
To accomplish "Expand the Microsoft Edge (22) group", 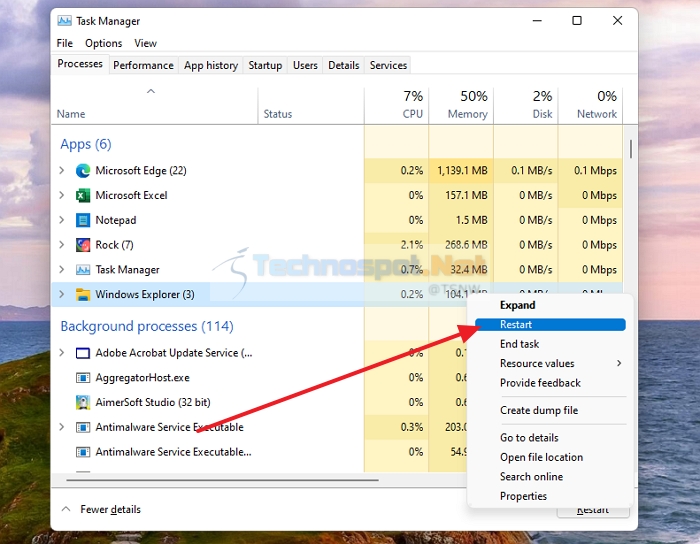I will tap(62, 170).
